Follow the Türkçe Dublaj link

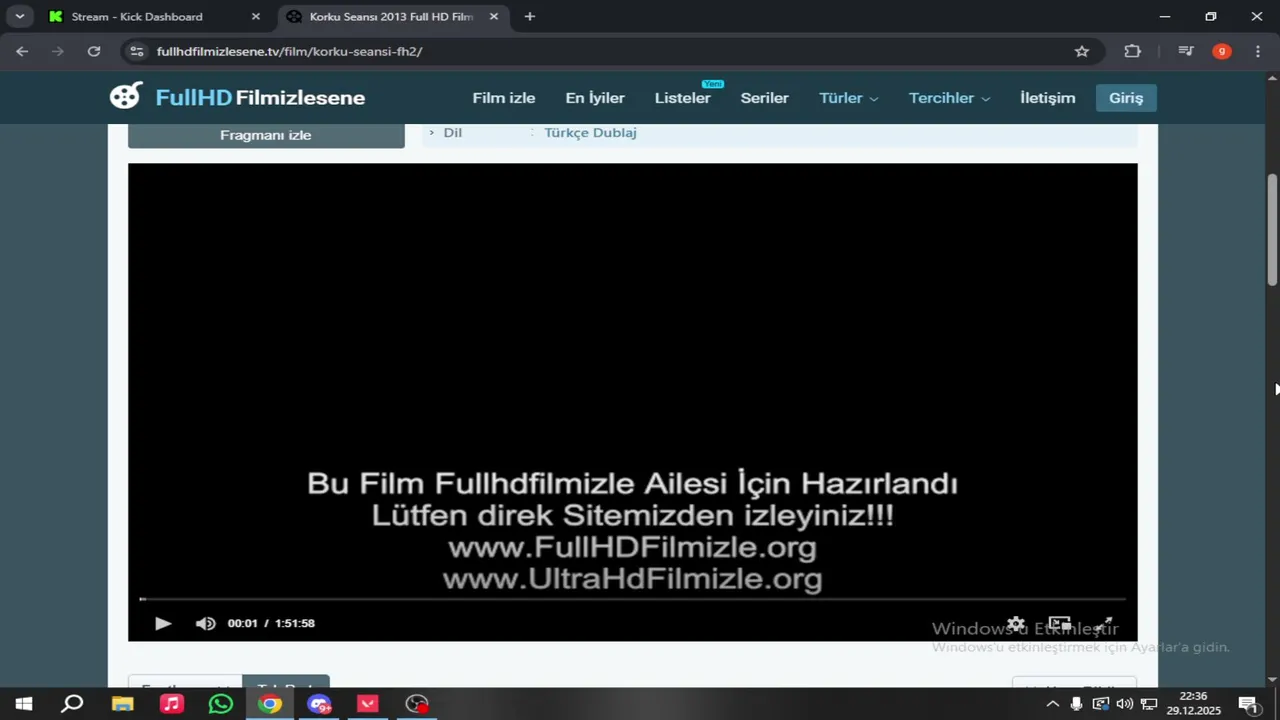(590, 132)
